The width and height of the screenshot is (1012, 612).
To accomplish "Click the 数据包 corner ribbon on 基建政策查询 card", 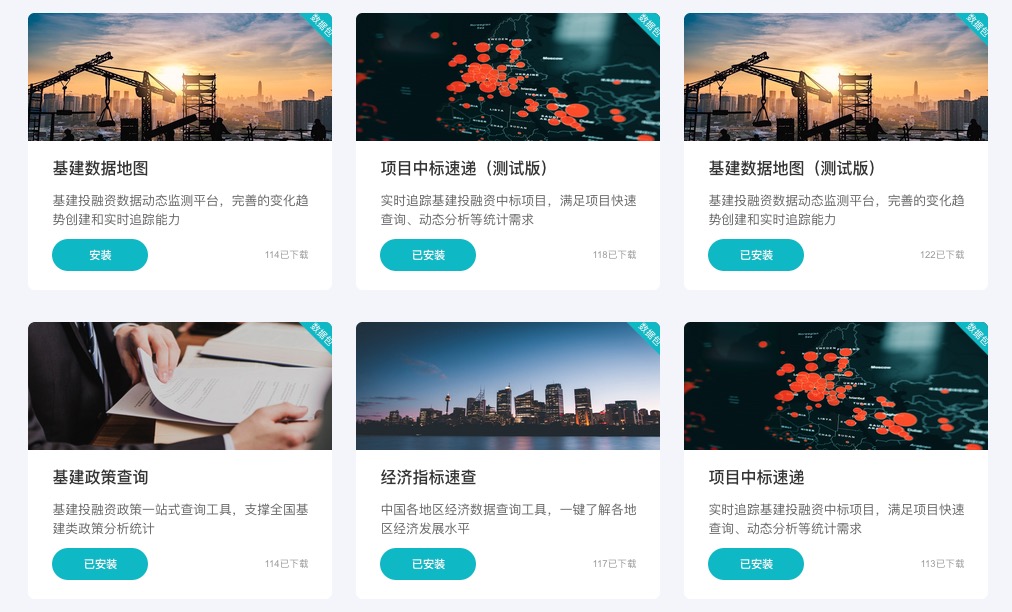I will tap(321, 336).
